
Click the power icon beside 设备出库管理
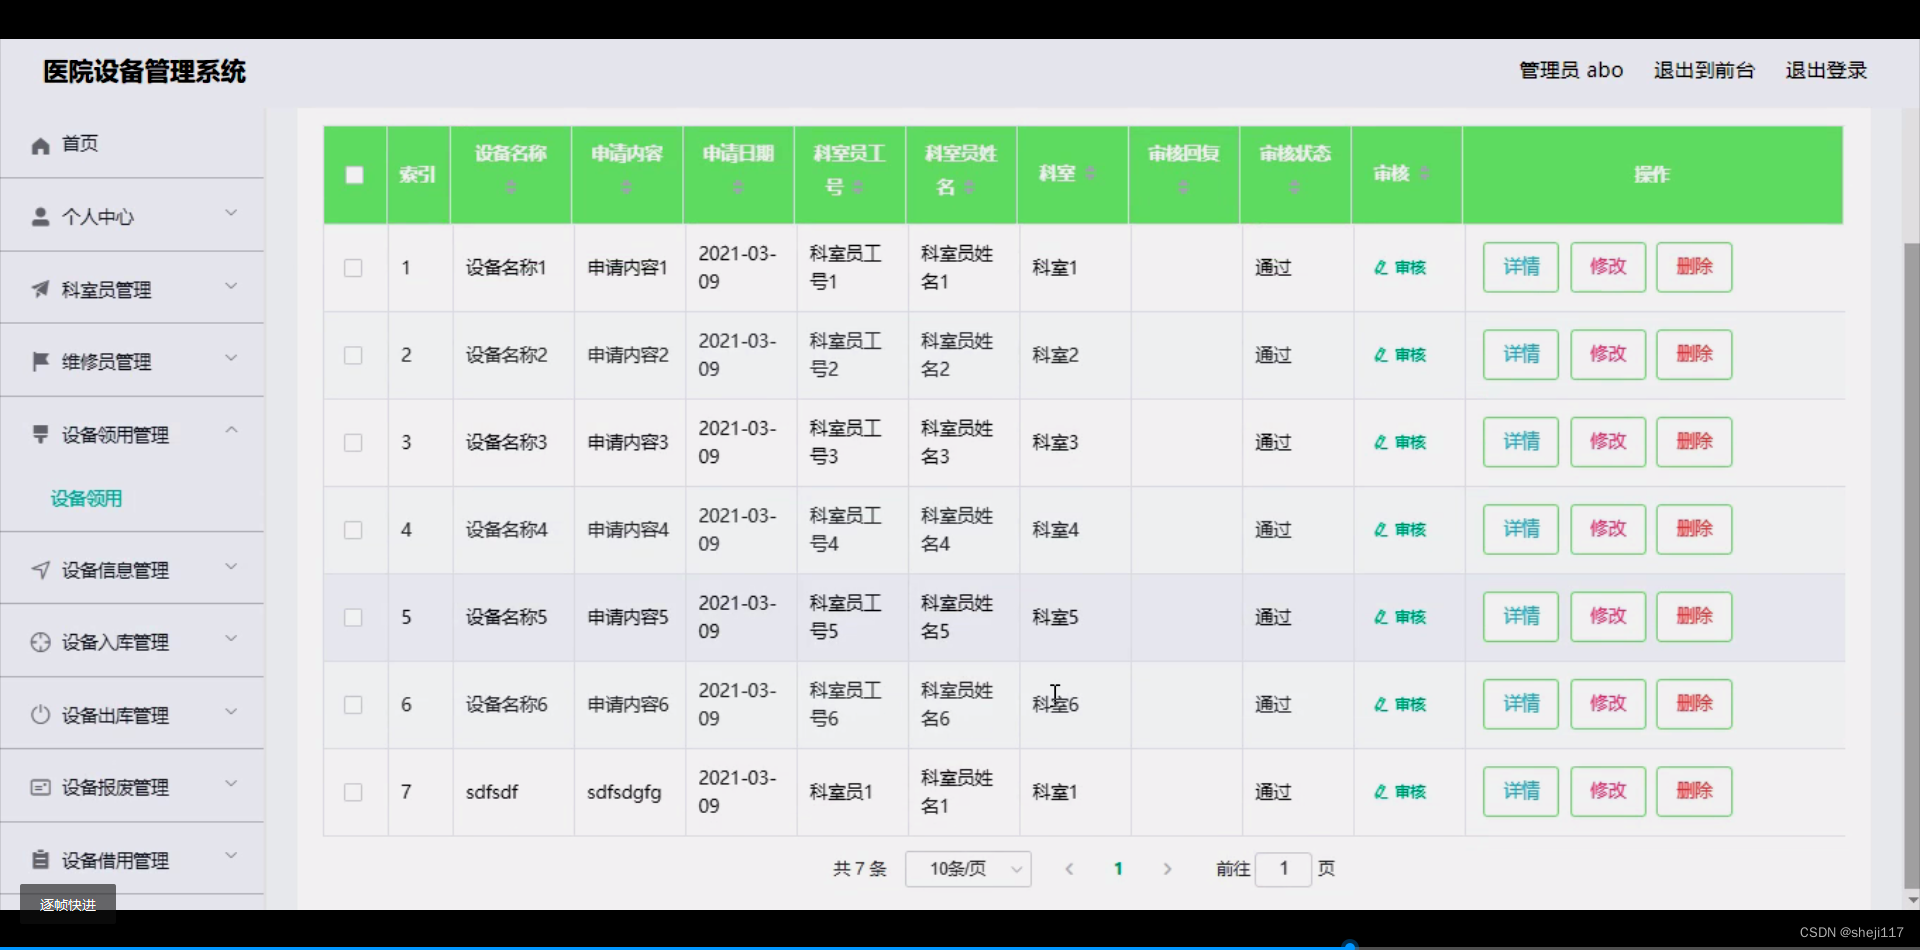(41, 714)
